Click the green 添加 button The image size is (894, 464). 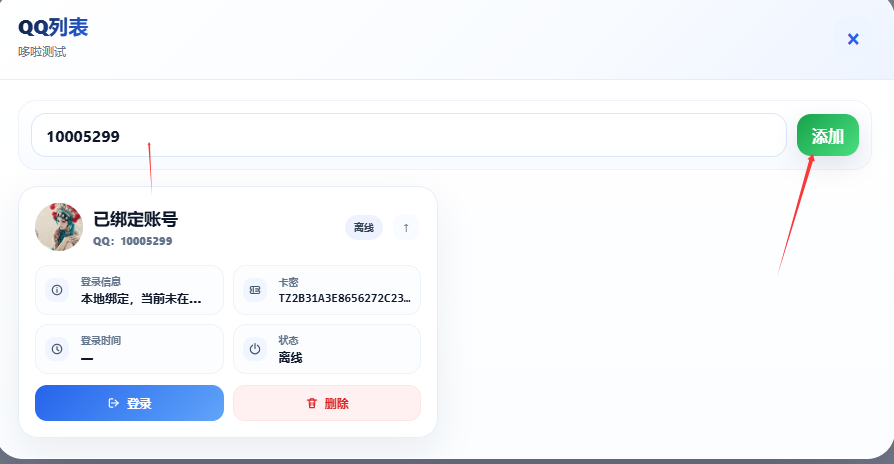click(827, 135)
